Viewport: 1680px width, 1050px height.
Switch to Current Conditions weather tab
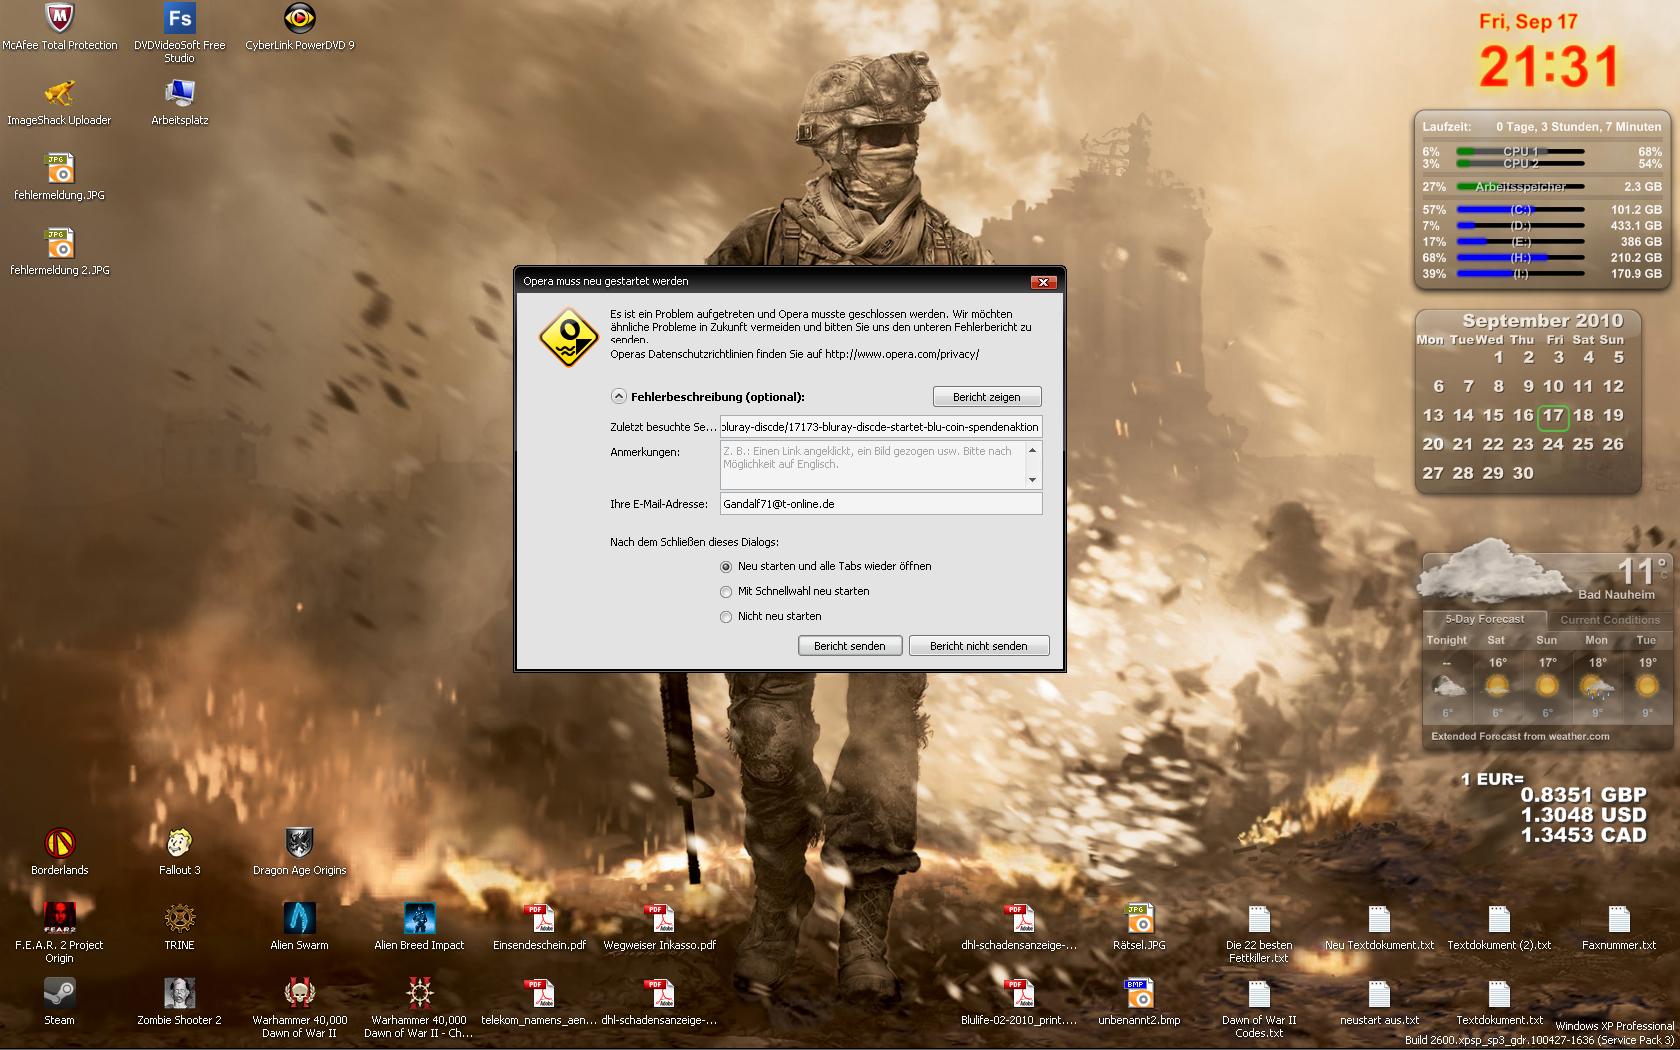[1610, 620]
